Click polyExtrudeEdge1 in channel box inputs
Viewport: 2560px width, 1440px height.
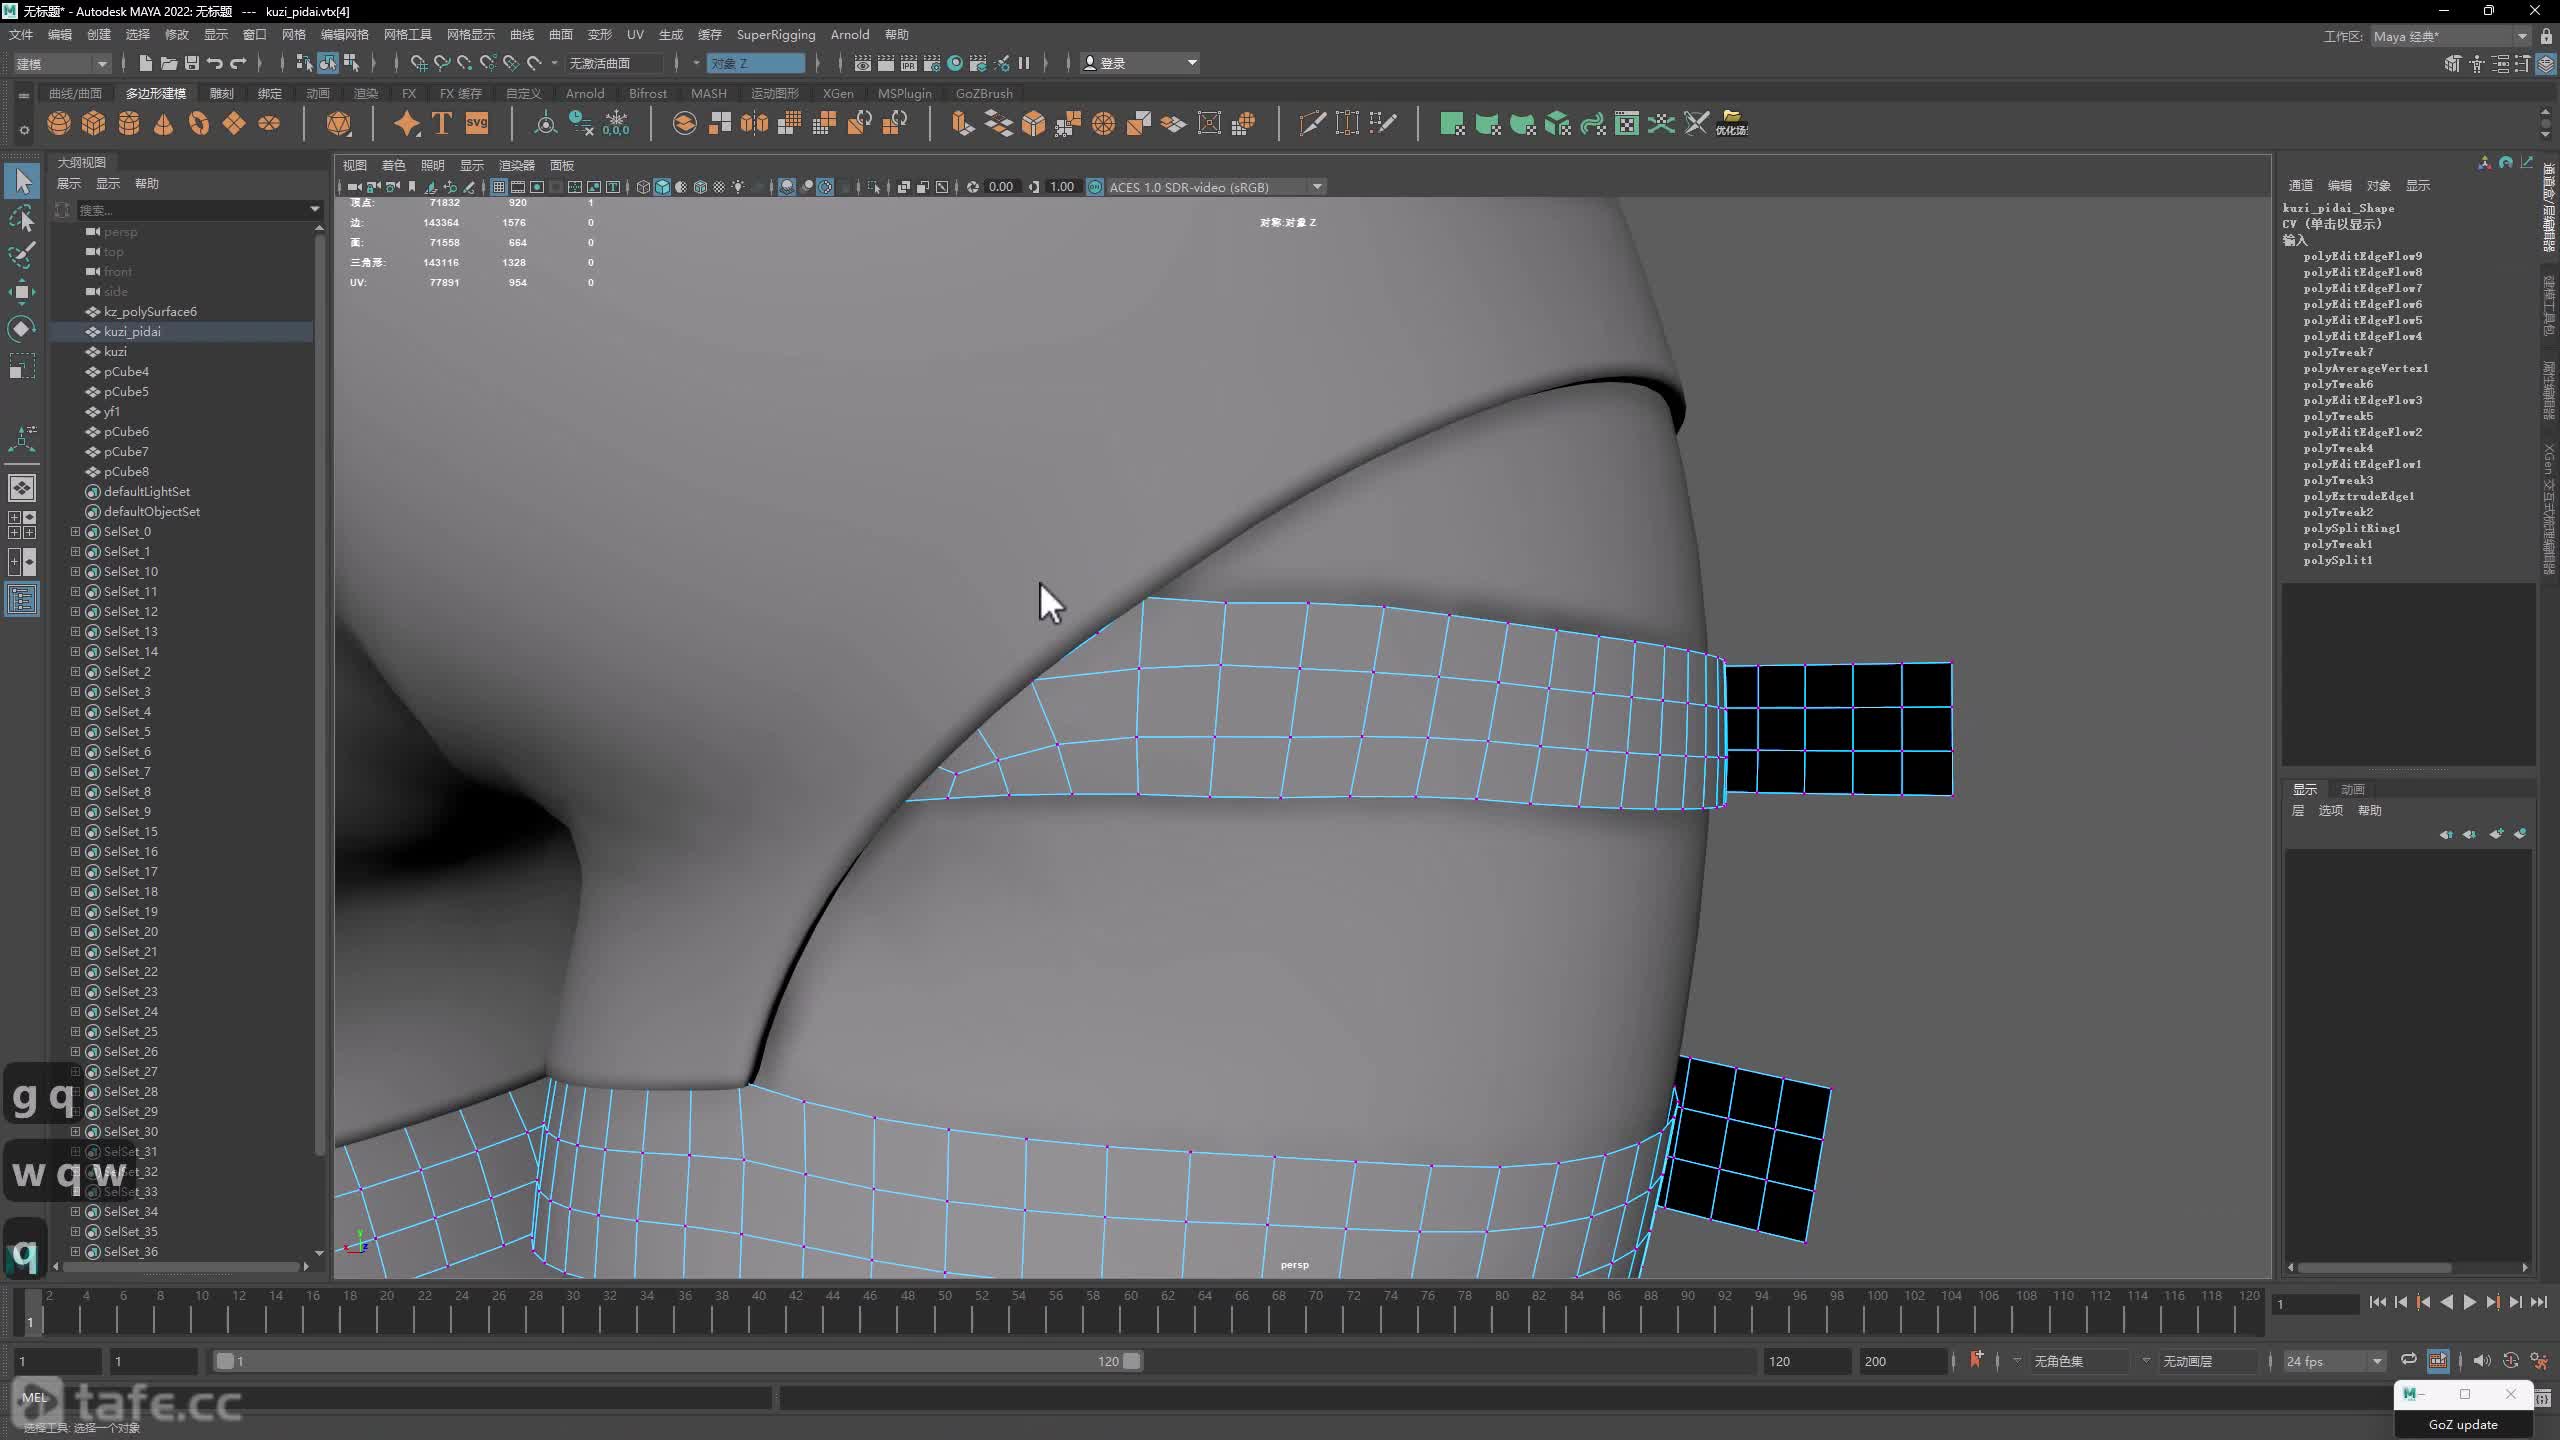[x=2358, y=496]
